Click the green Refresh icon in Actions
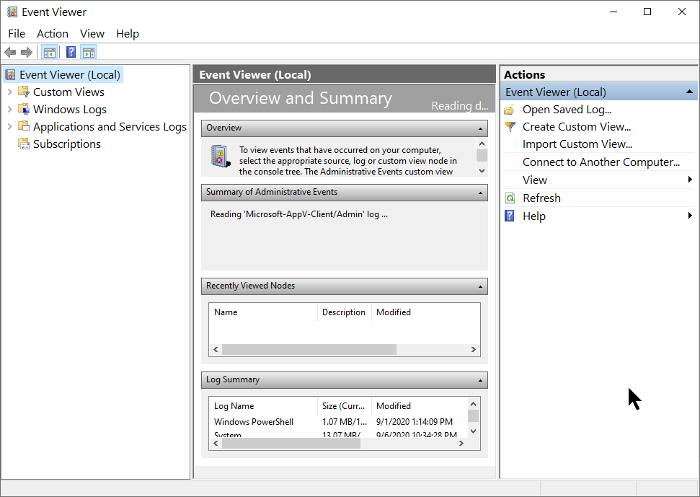 (510, 198)
